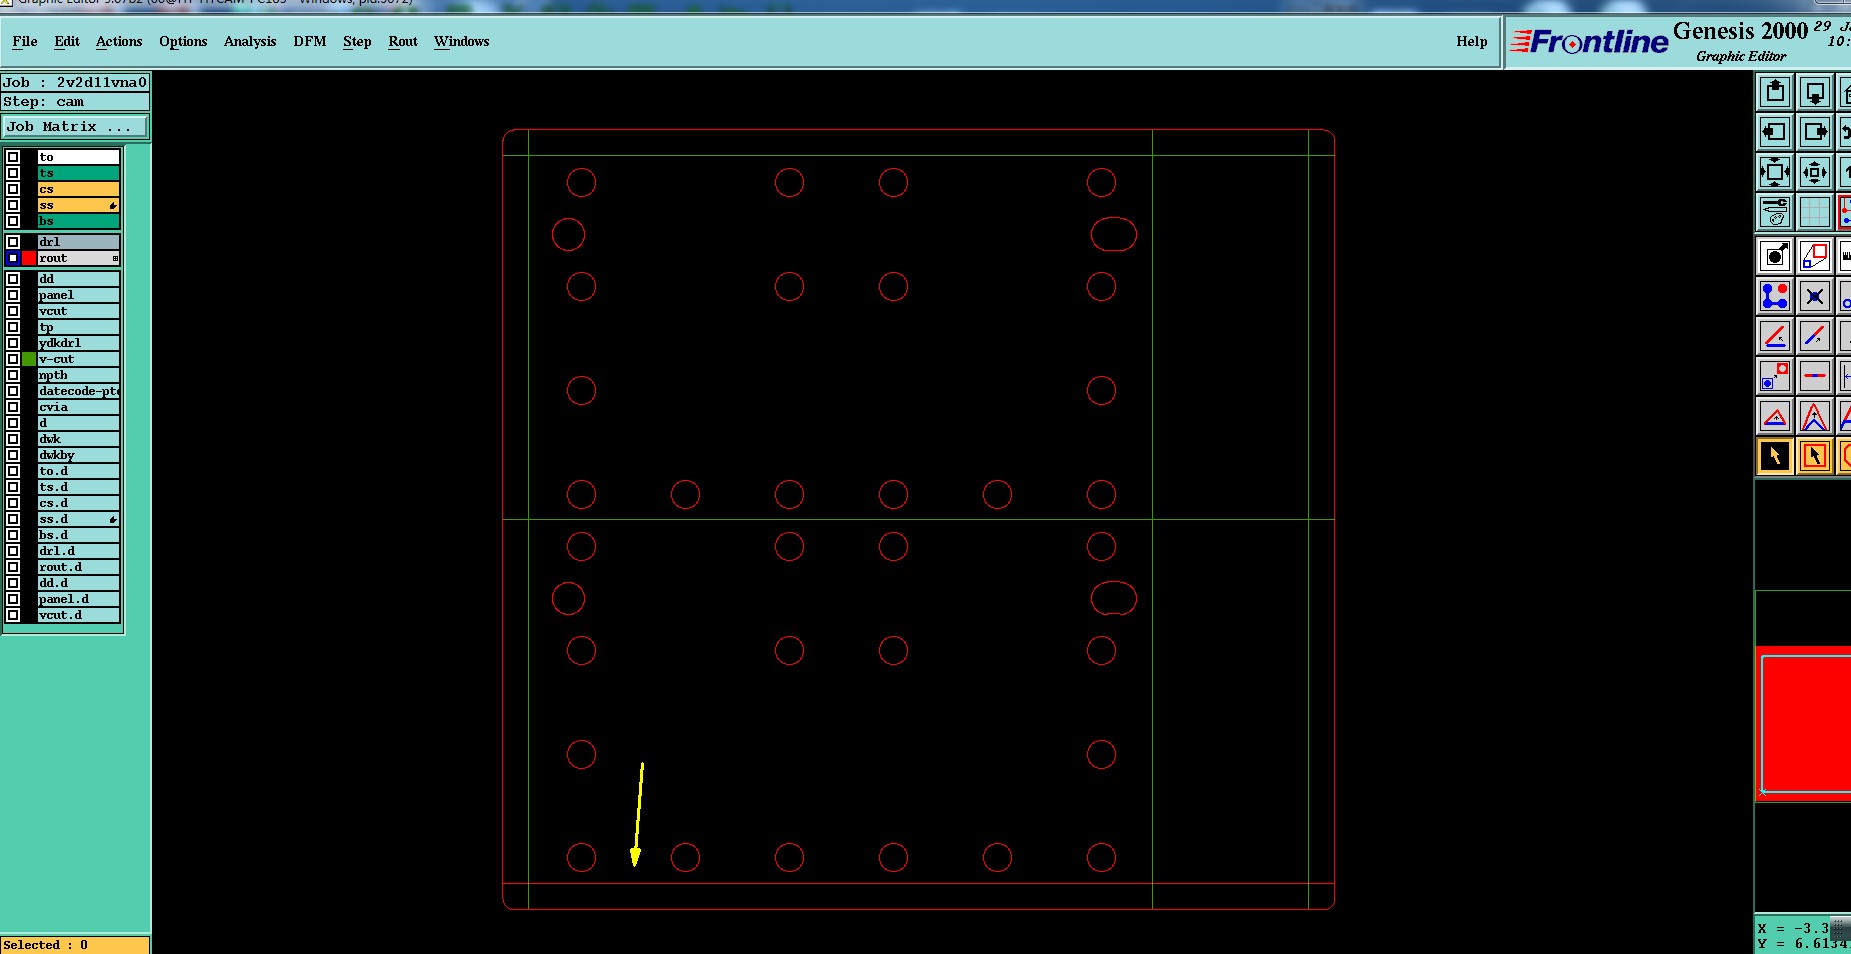Click the Job Matrix button
This screenshot has width=1851, height=954.
click(x=75, y=127)
